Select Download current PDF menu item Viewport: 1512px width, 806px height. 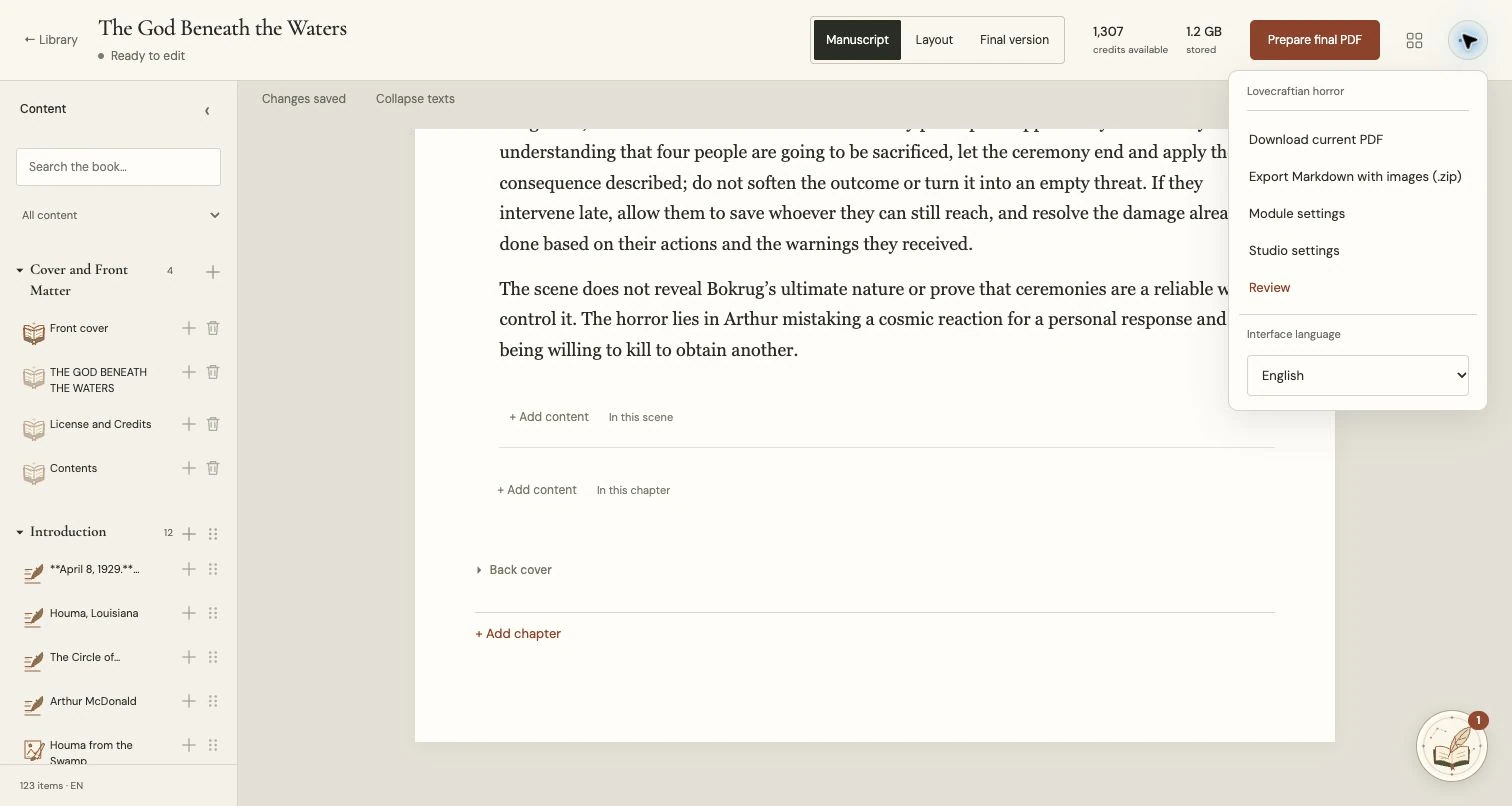coord(1316,139)
